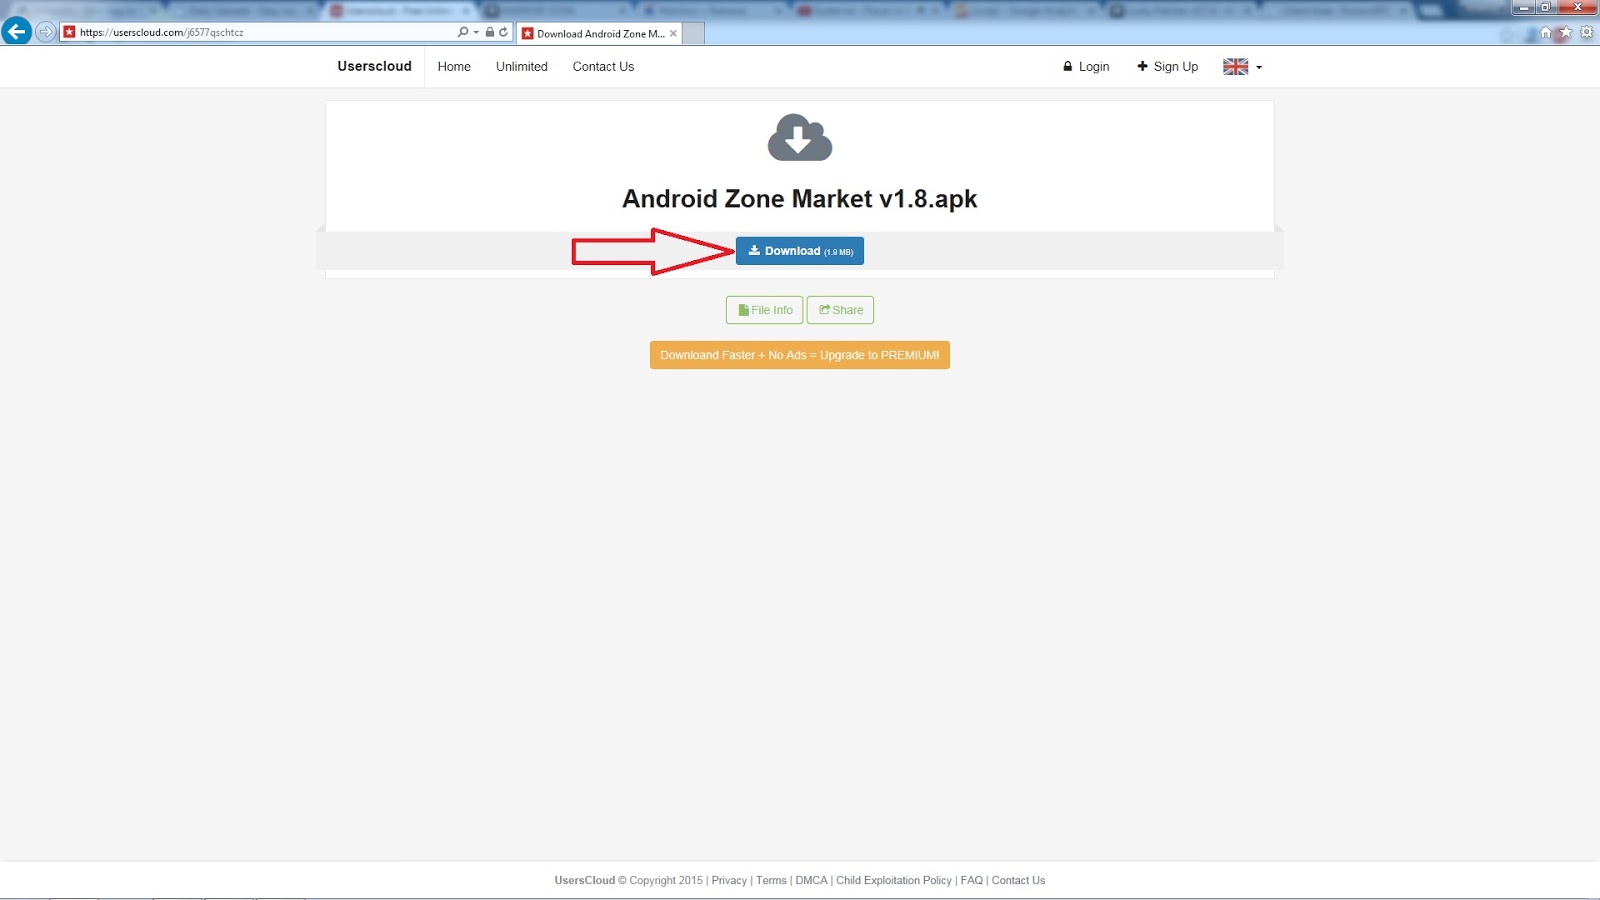Image resolution: width=1600 pixels, height=900 pixels.
Task: Open the File Info button
Action: click(764, 310)
